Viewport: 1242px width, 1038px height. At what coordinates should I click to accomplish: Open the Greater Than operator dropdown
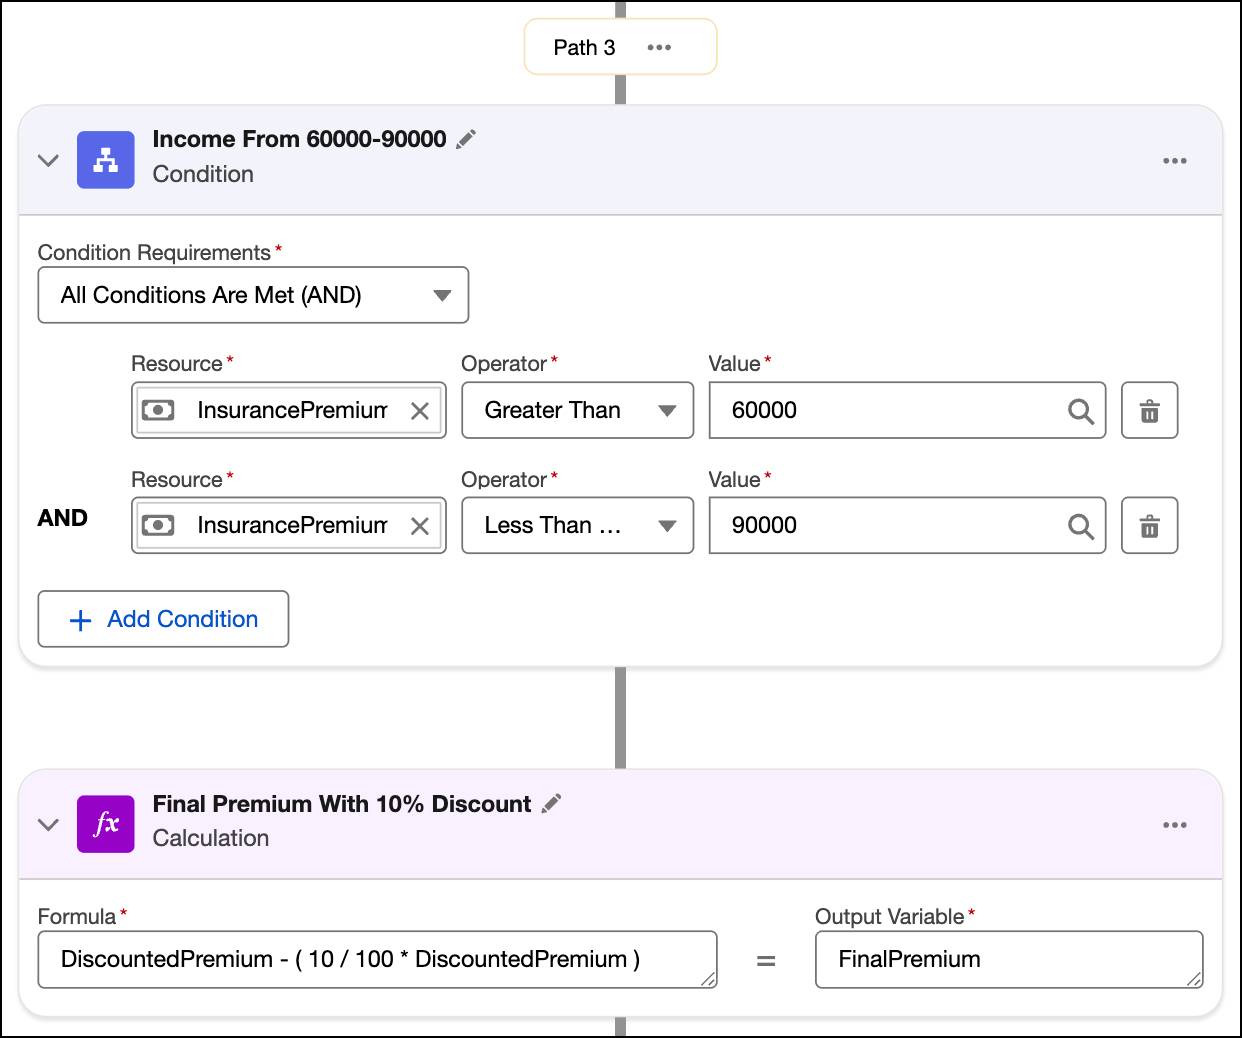pos(577,410)
